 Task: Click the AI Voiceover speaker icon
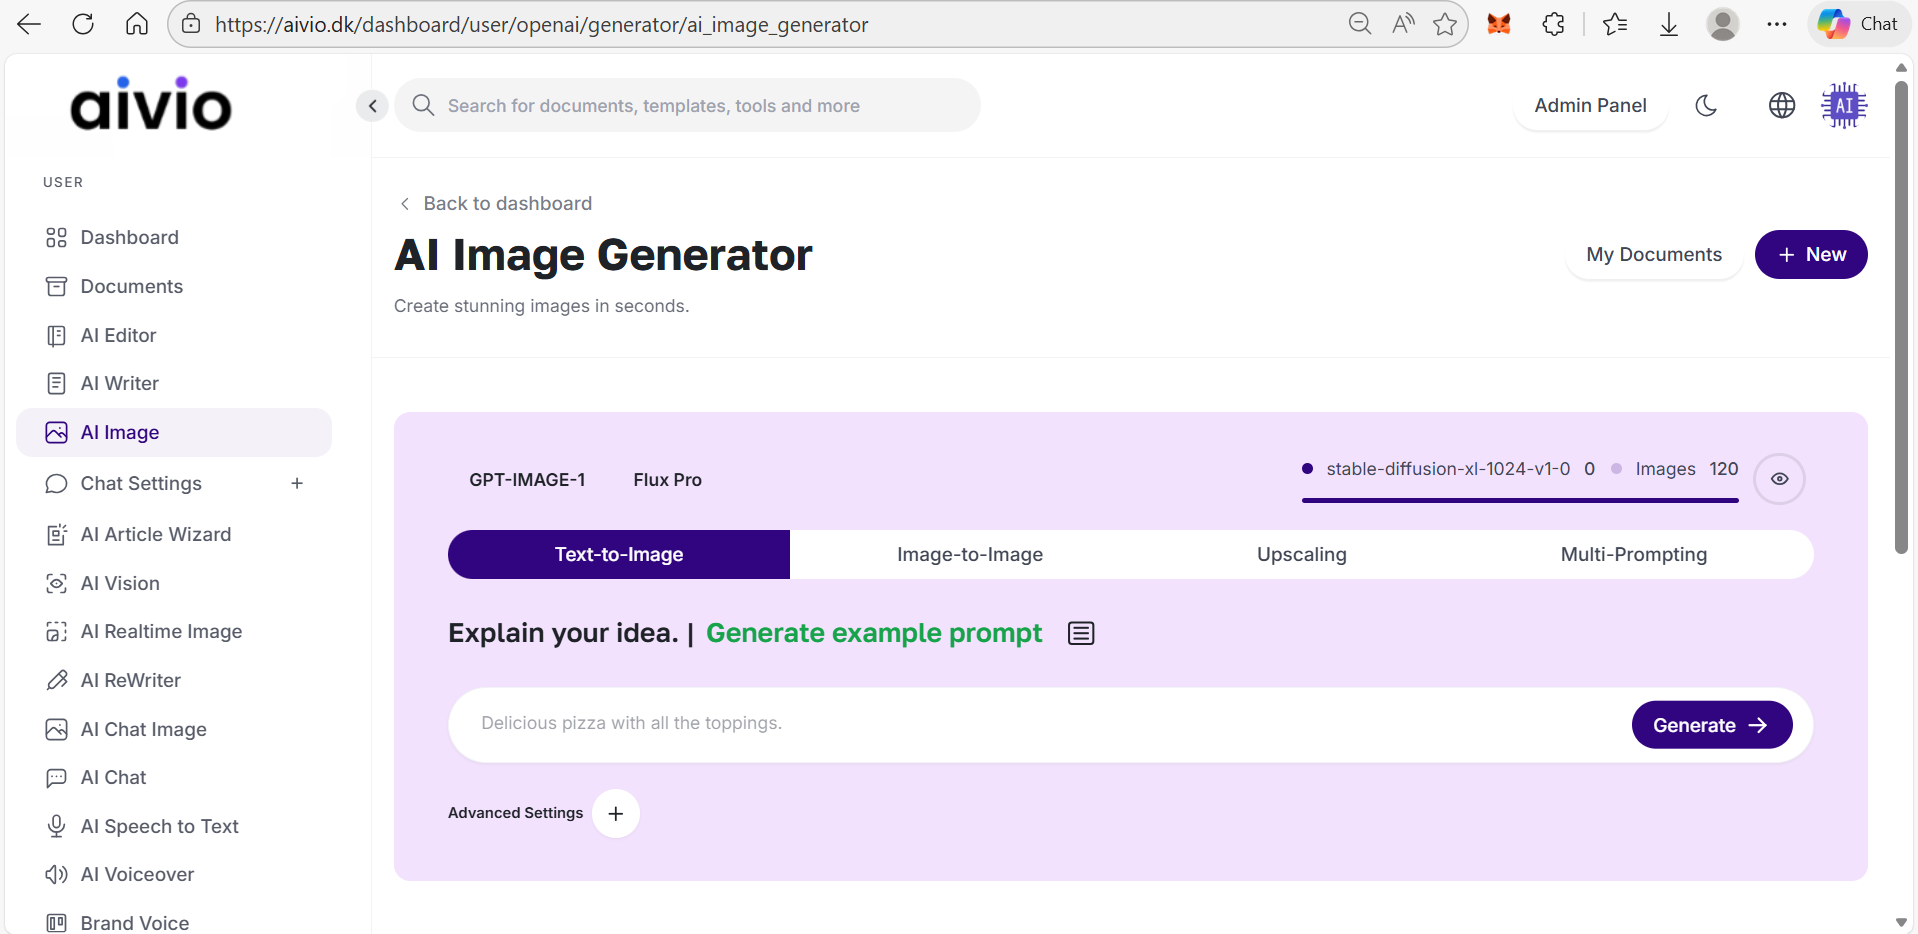56,875
